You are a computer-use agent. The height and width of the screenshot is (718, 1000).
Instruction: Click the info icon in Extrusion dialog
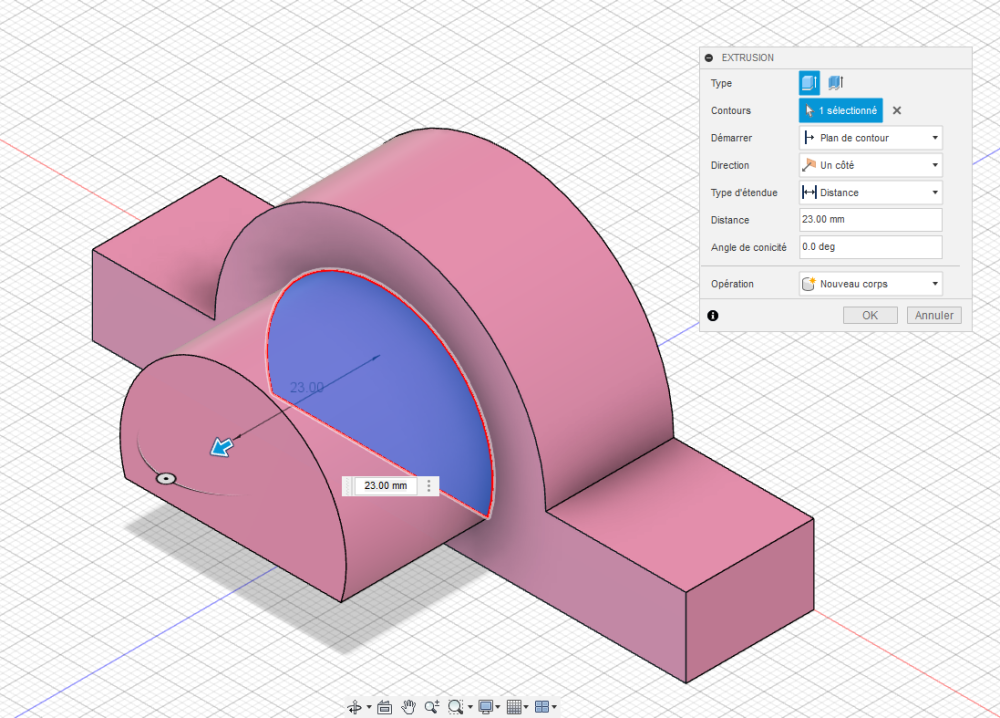click(x=712, y=315)
